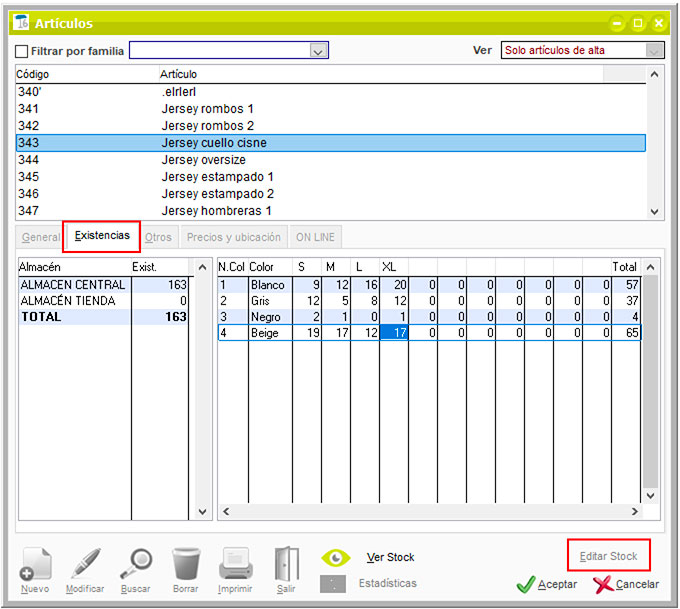680x609 pixels.
Task: Switch to the Otros tab
Action: (158, 237)
